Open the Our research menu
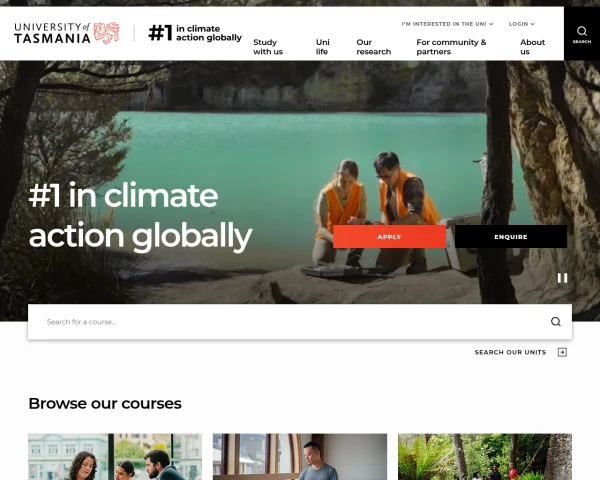The image size is (600, 480). point(373,47)
